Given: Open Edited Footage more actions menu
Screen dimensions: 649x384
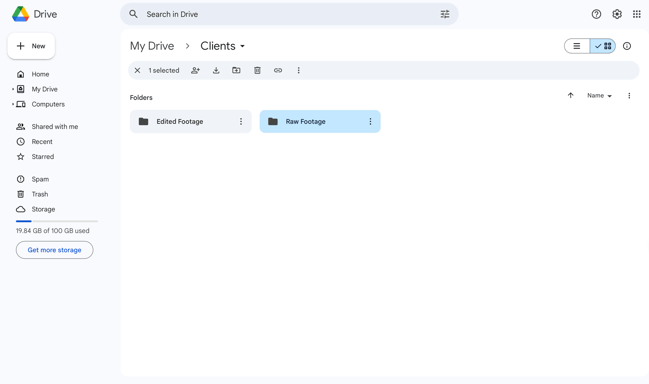Looking at the screenshot, I should coord(241,121).
